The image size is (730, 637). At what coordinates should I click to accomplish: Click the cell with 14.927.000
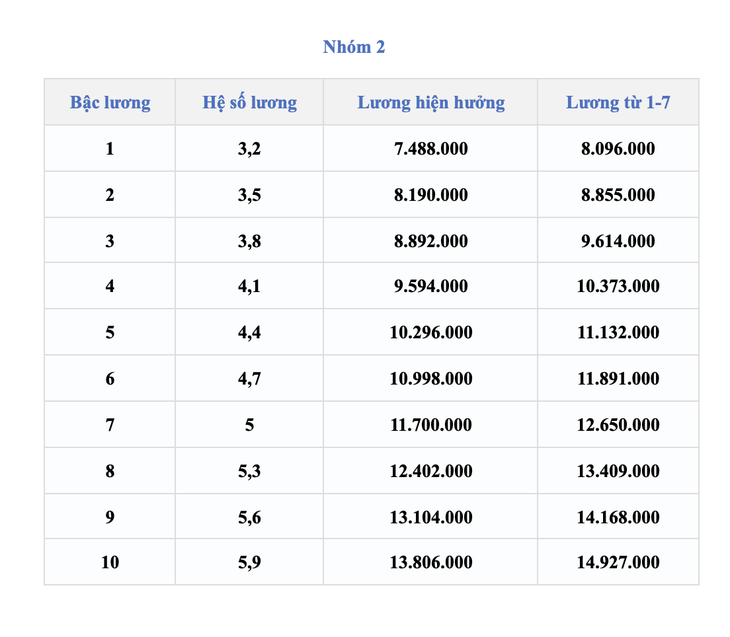point(618,562)
